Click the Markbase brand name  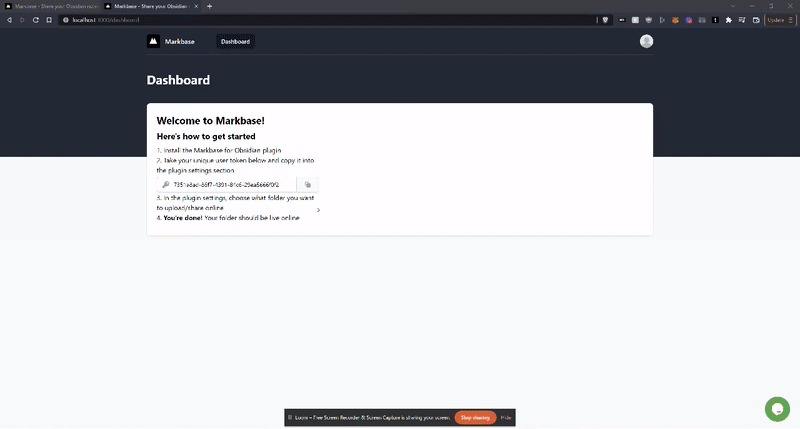(180, 41)
